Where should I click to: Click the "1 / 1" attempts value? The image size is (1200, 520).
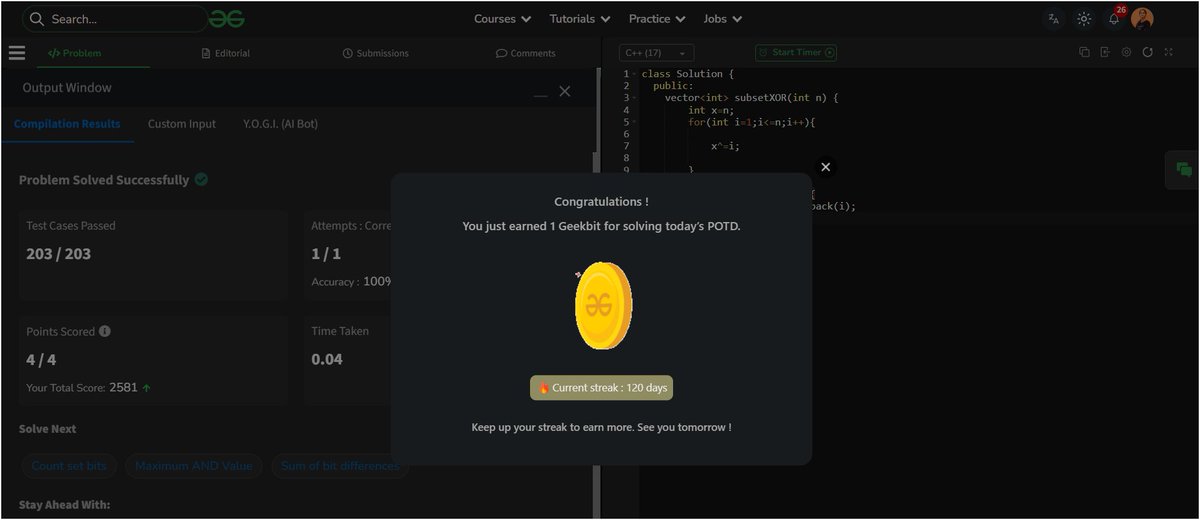click(326, 254)
